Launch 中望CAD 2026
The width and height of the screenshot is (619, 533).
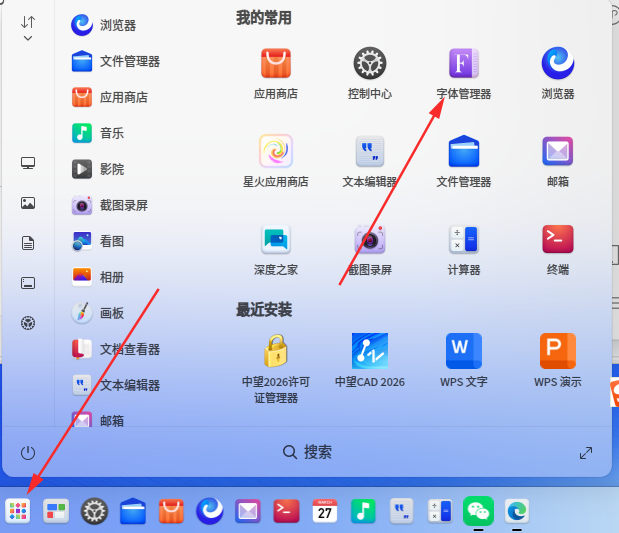tap(370, 360)
